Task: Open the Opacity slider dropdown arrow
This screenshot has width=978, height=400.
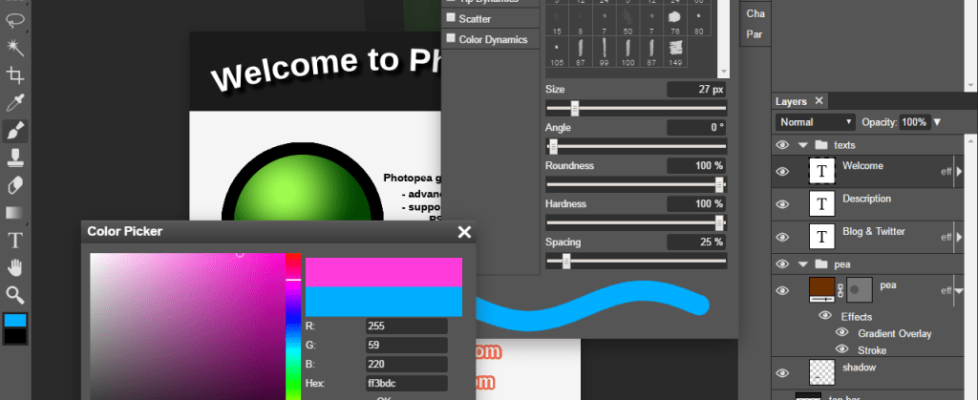Action: tap(937, 122)
